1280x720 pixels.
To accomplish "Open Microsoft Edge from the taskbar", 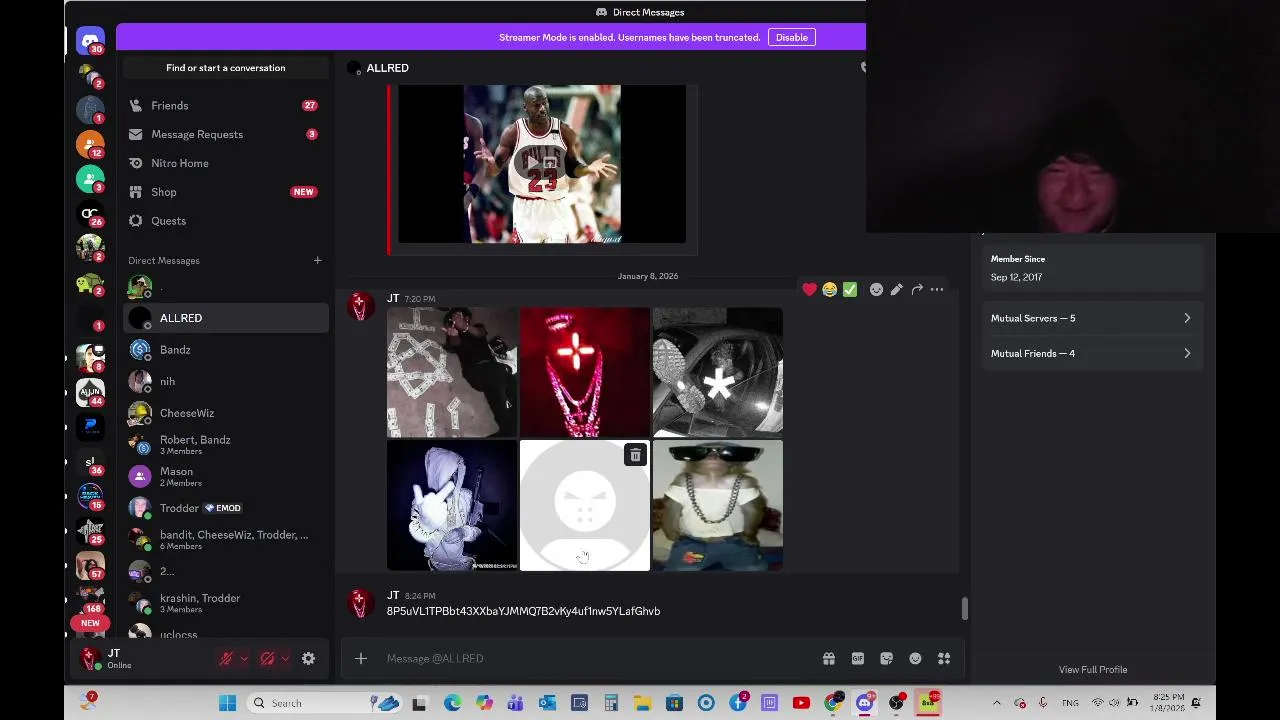I will pos(452,703).
